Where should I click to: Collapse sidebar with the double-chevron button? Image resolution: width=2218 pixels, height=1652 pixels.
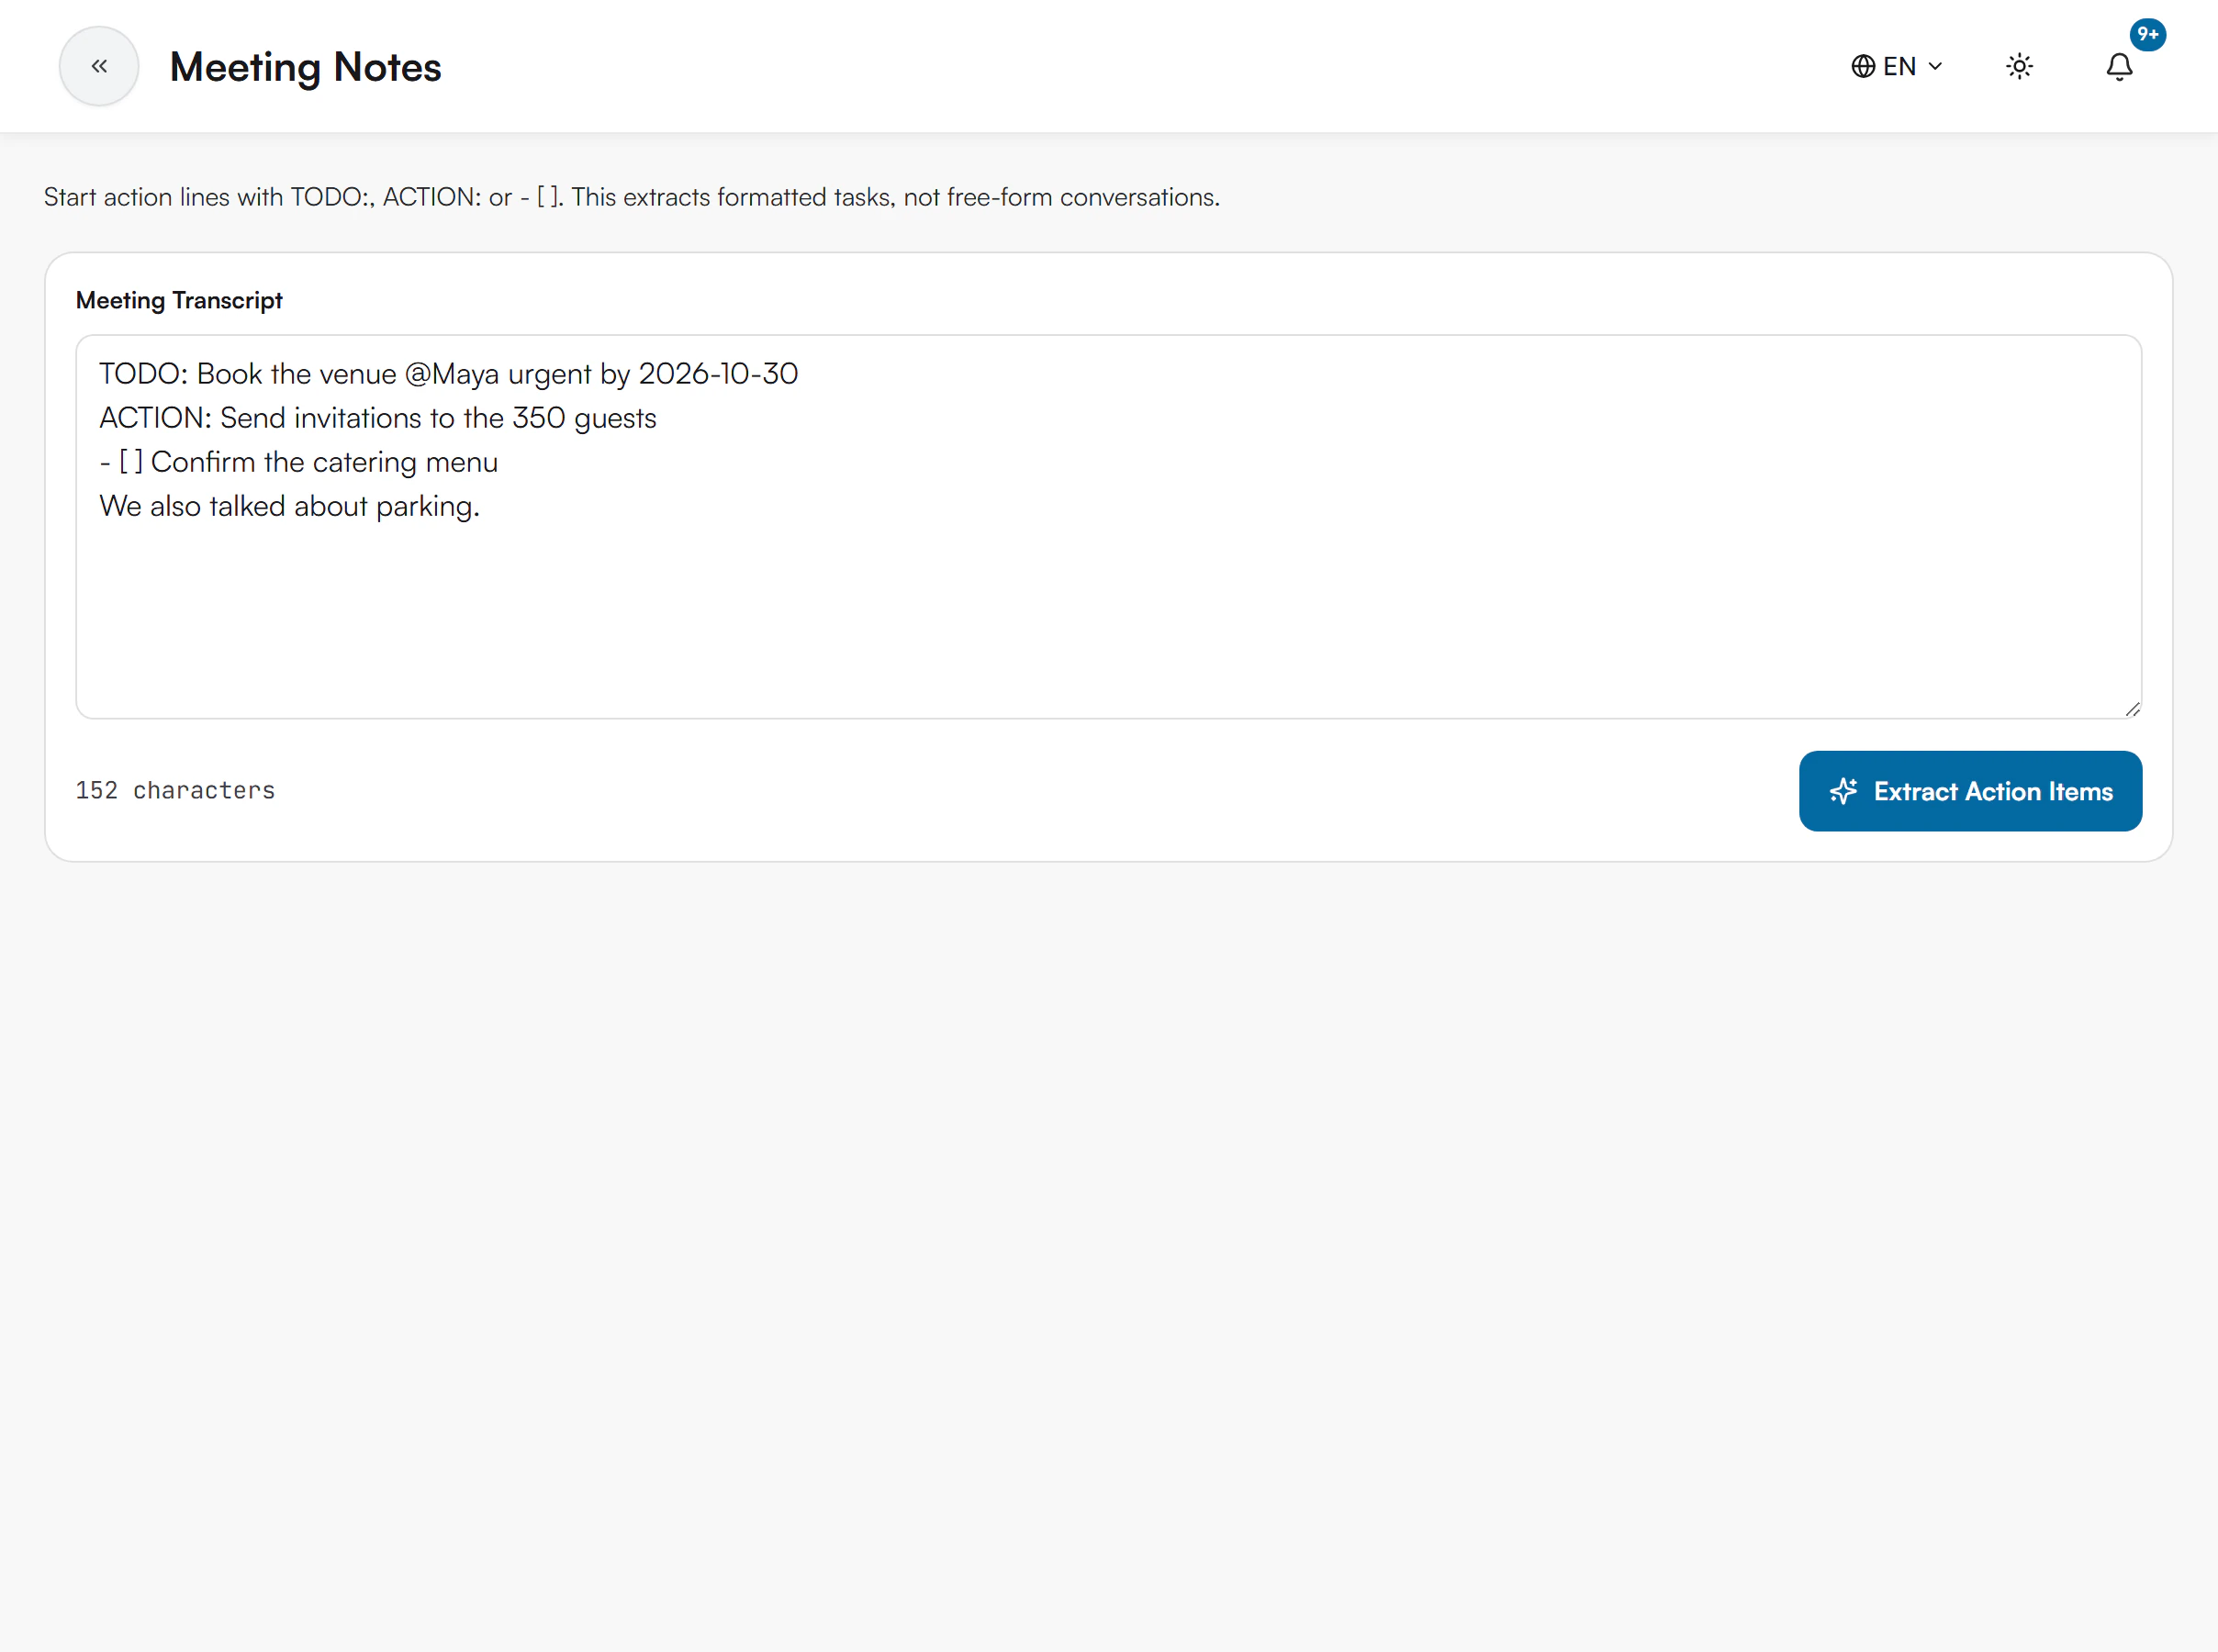pyautogui.click(x=99, y=66)
